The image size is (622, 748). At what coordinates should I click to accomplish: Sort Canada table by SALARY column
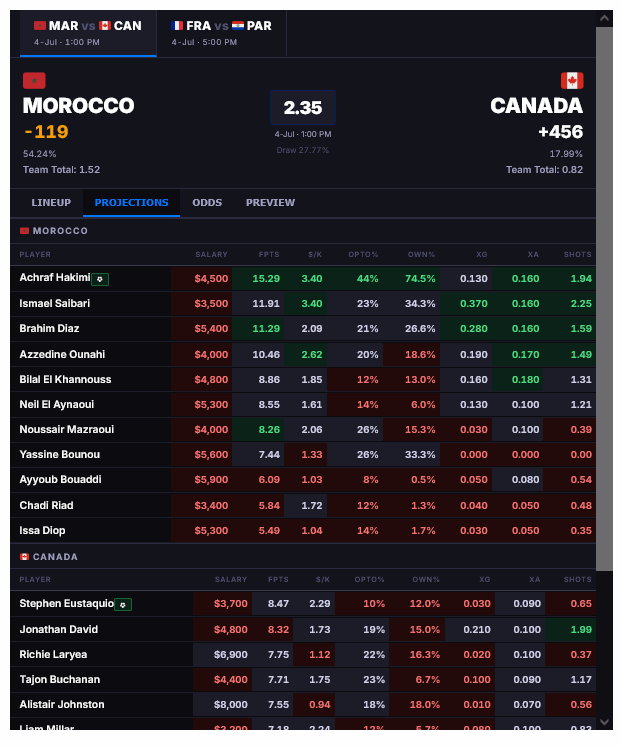(x=231, y=580)
